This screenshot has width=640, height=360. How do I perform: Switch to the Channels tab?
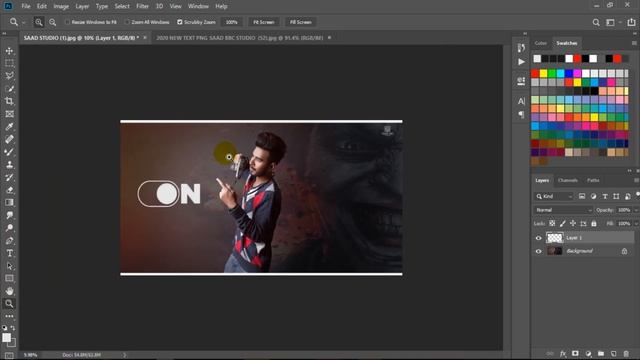[x=567, y=180]
